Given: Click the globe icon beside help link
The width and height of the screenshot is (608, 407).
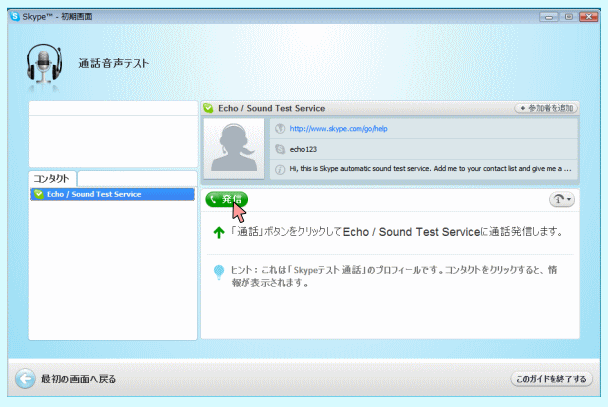Looking at the screenshot, I should (x=280, y=129).
